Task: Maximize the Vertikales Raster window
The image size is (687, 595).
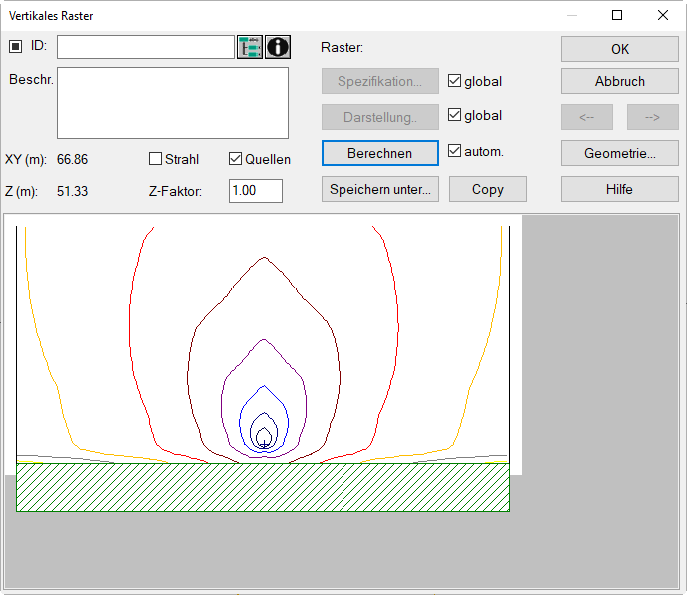Action: (x=617, y=15)
